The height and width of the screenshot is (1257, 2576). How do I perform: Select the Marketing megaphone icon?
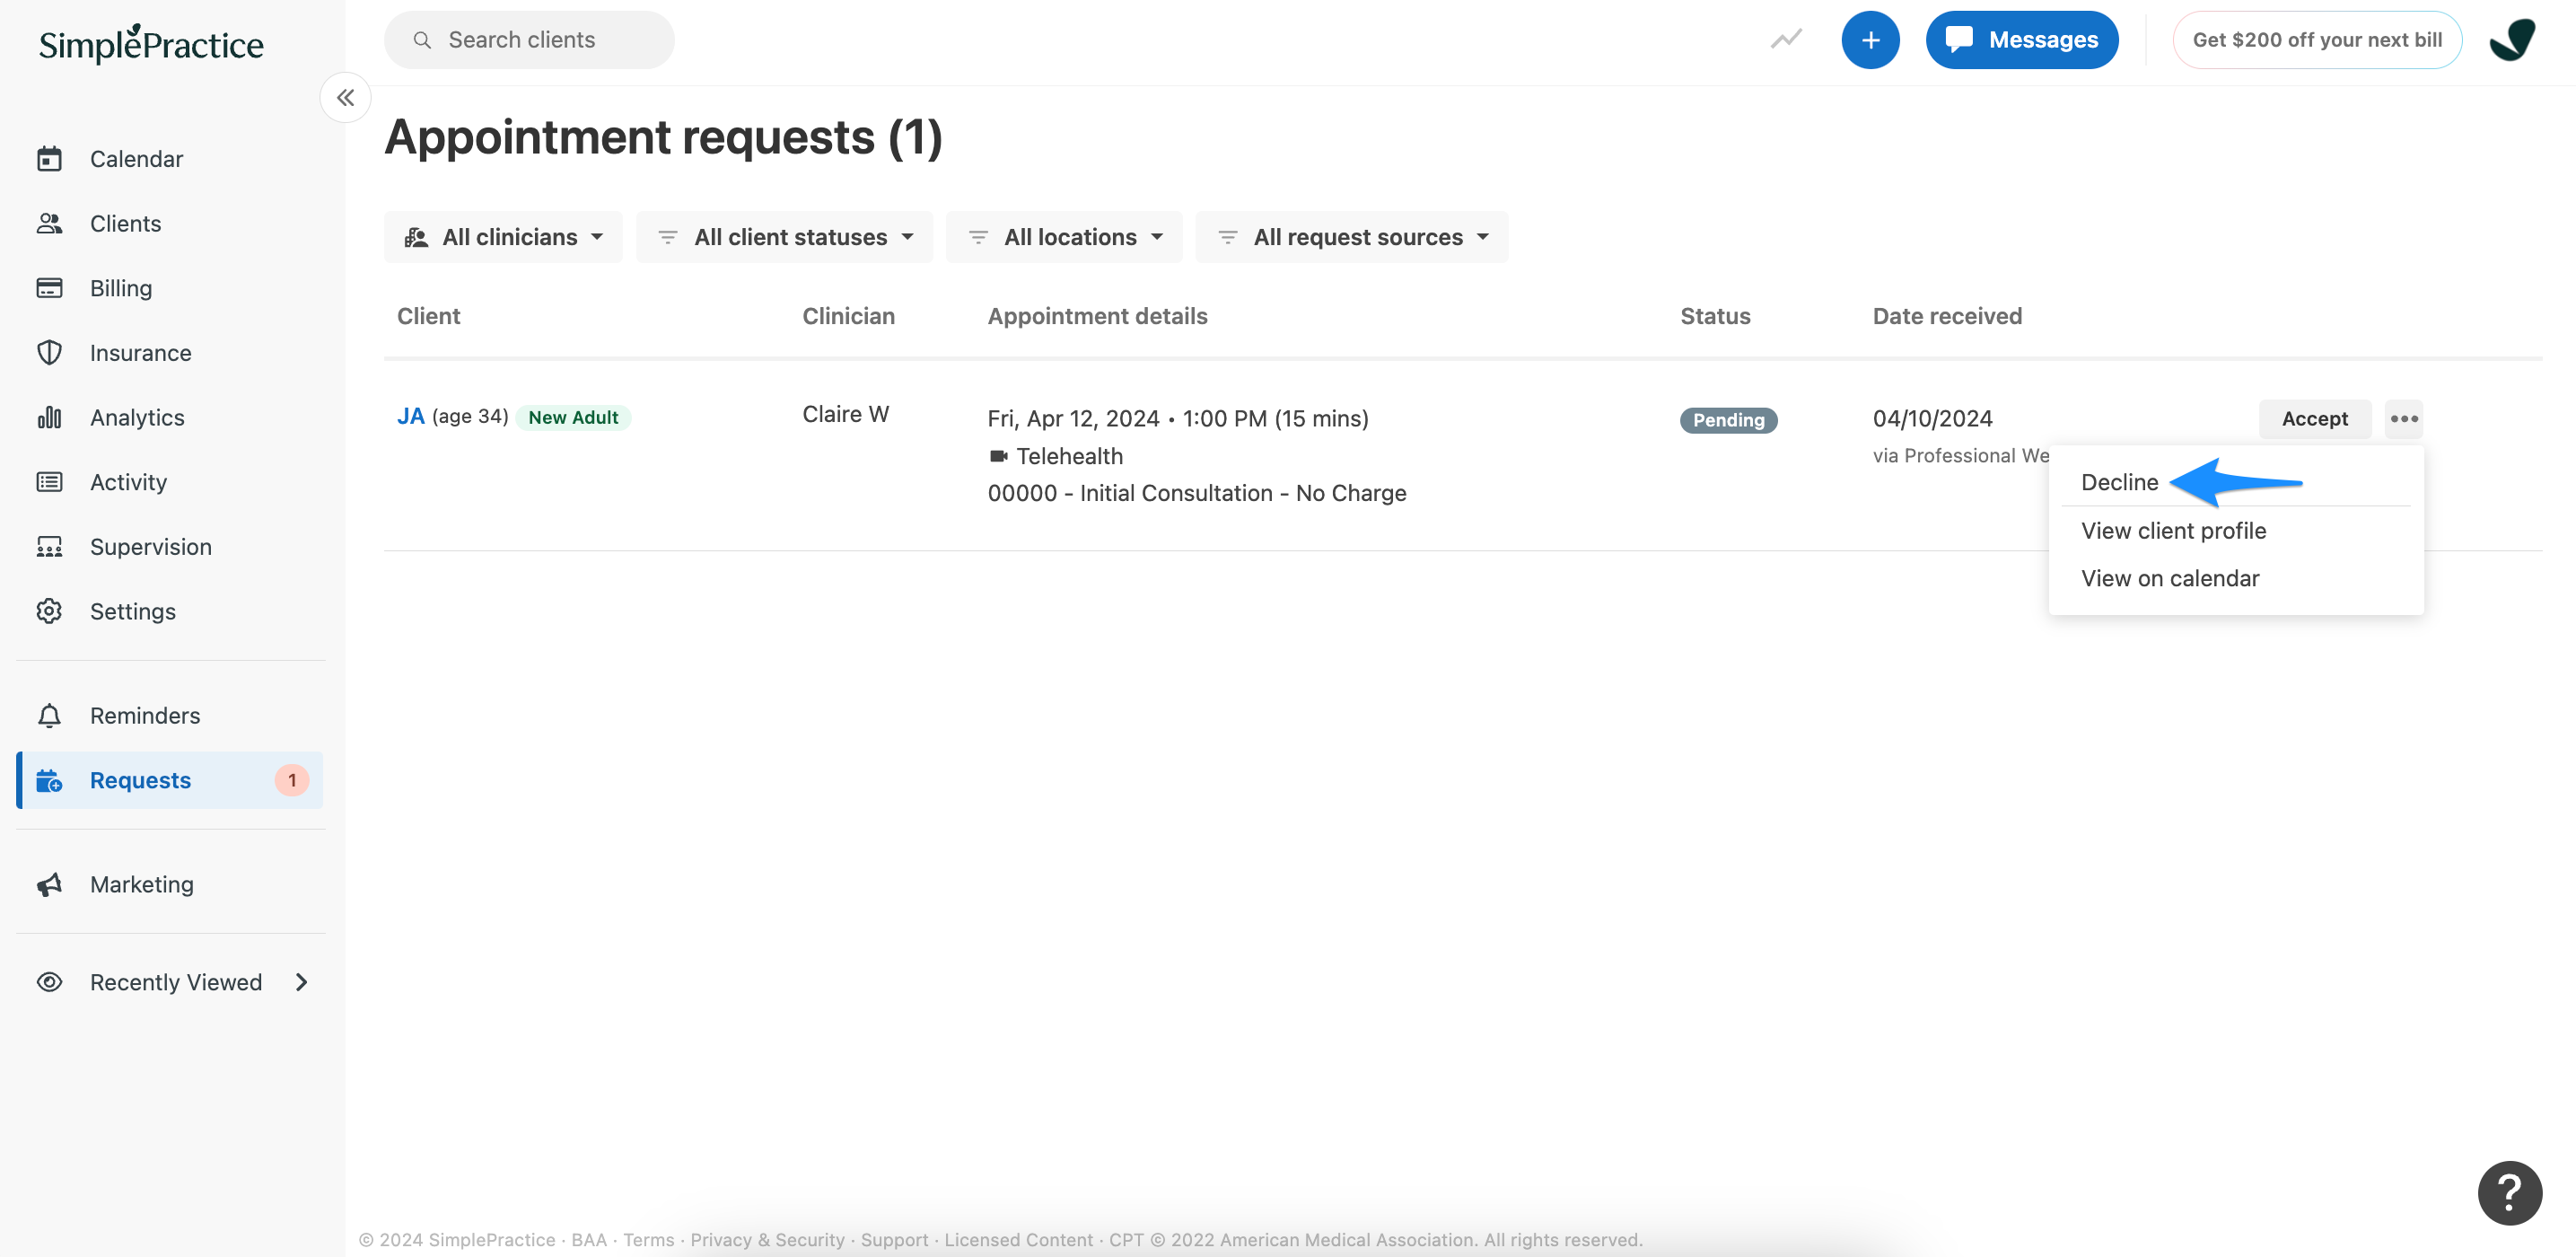(49, 884)
